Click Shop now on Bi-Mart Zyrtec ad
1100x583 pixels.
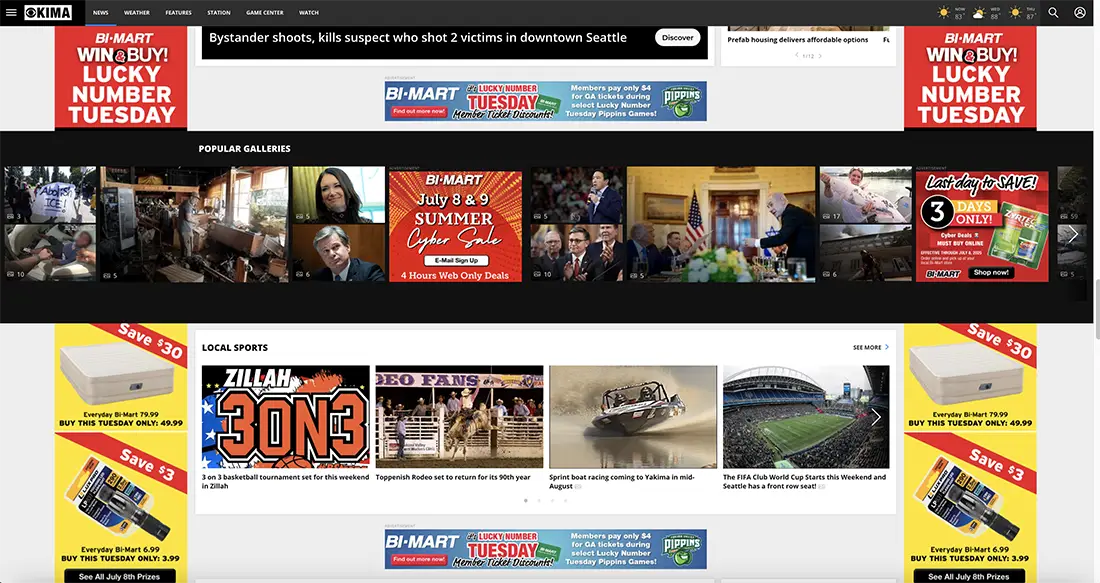[991, 272]
